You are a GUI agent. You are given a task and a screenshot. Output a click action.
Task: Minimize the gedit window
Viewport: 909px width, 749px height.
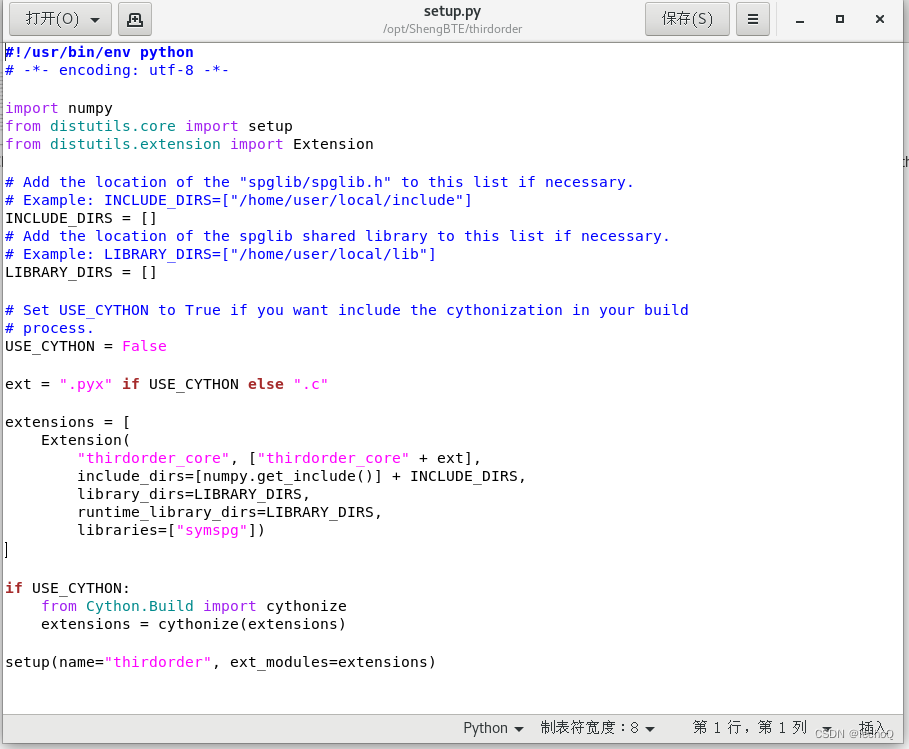click(x=800, y=20)
